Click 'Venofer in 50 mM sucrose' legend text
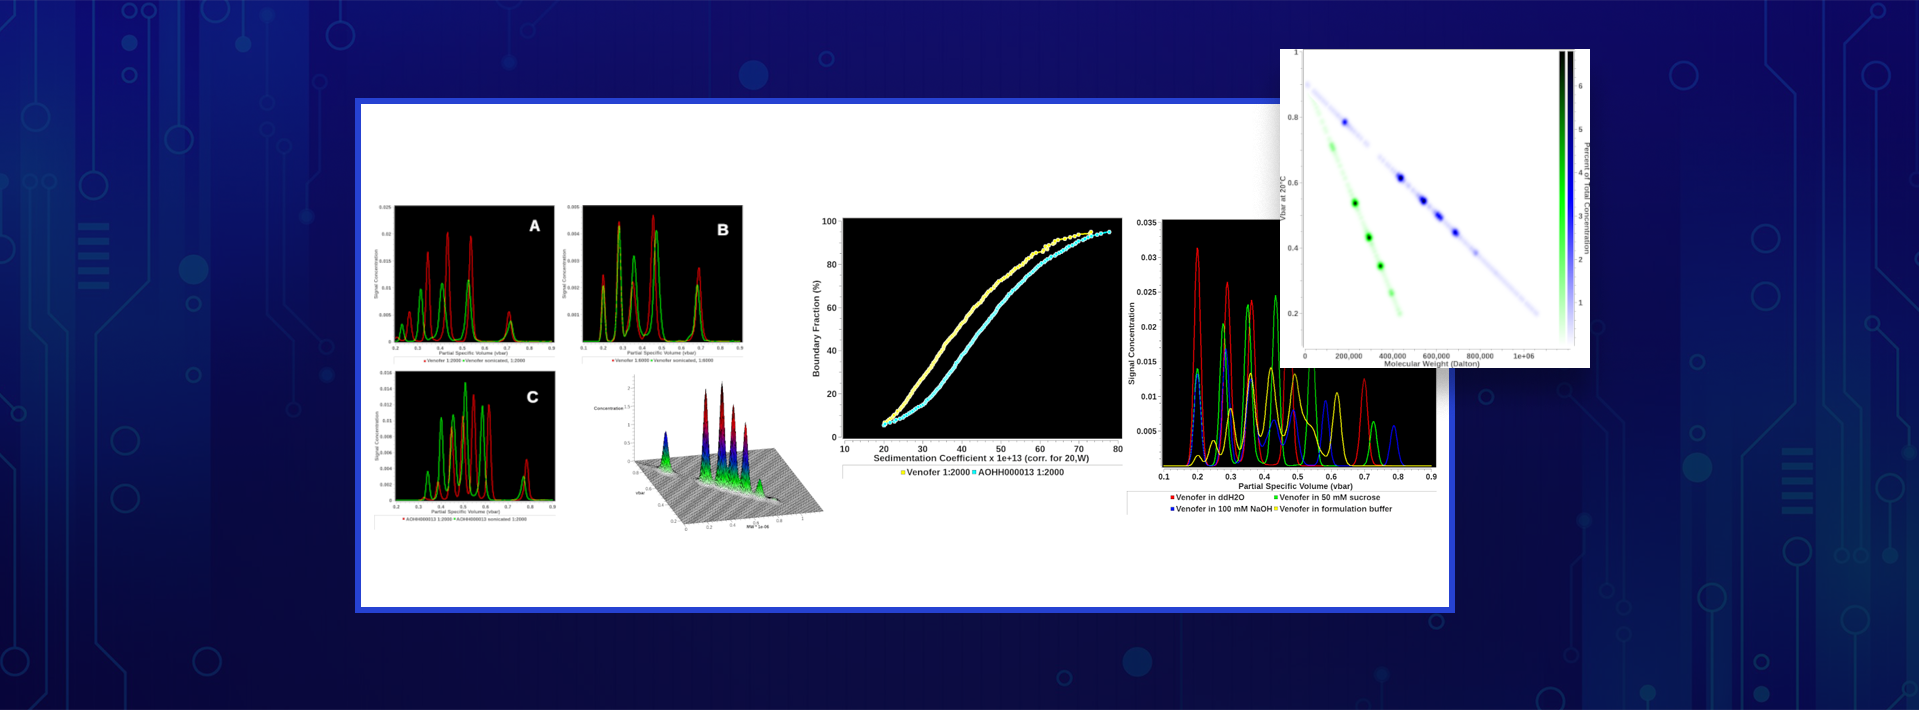Screen dimensions: 1919x710 [1329, 497]
